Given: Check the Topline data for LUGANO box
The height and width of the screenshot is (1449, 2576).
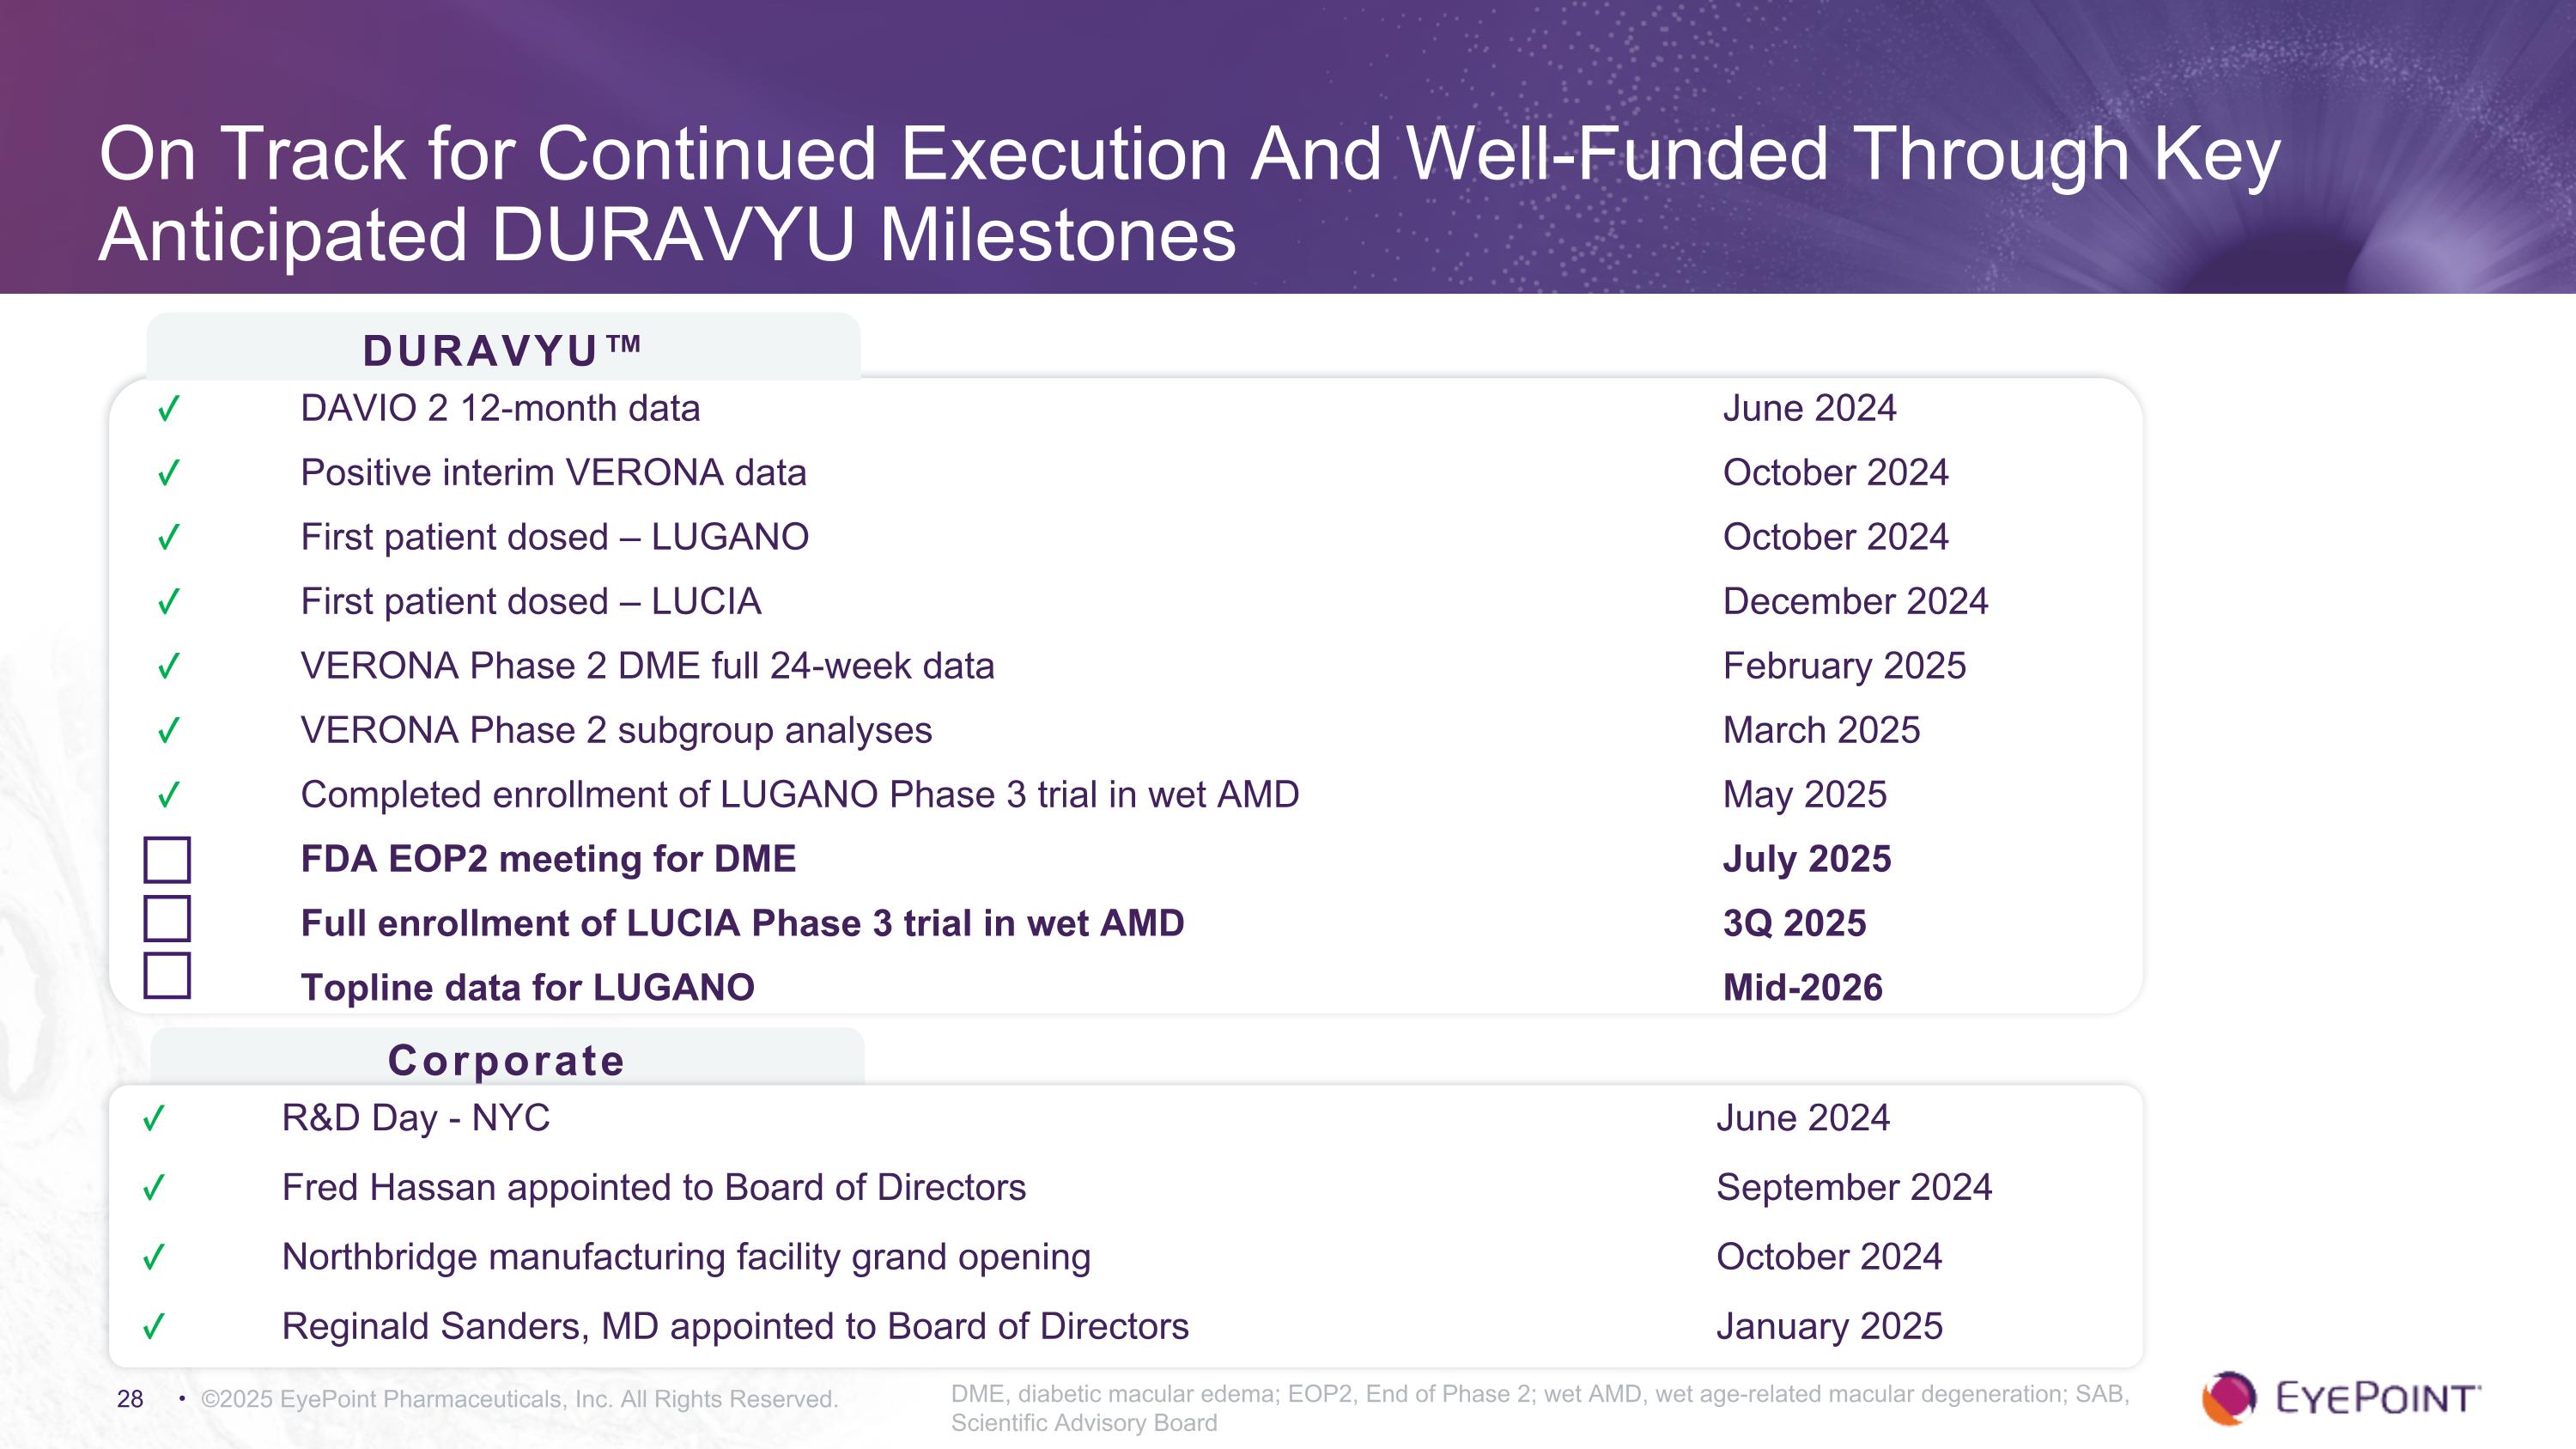Looking at the screenshot, I should coord(167,976).
